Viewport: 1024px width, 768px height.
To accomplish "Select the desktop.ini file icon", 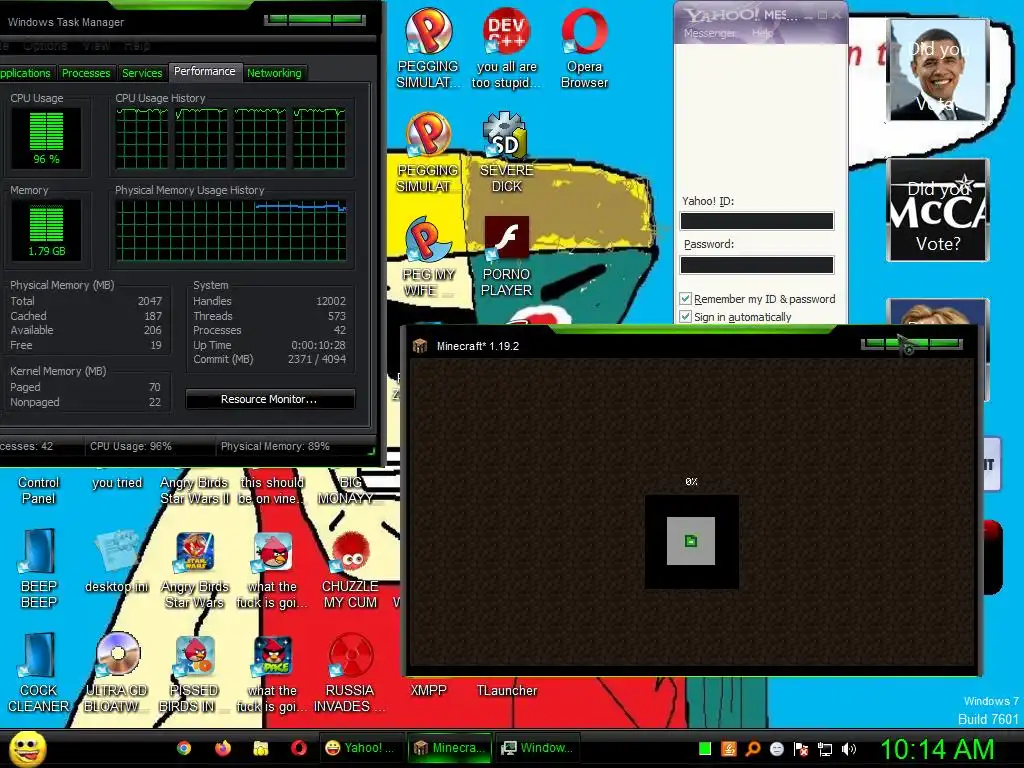I will tap(118, 552).
